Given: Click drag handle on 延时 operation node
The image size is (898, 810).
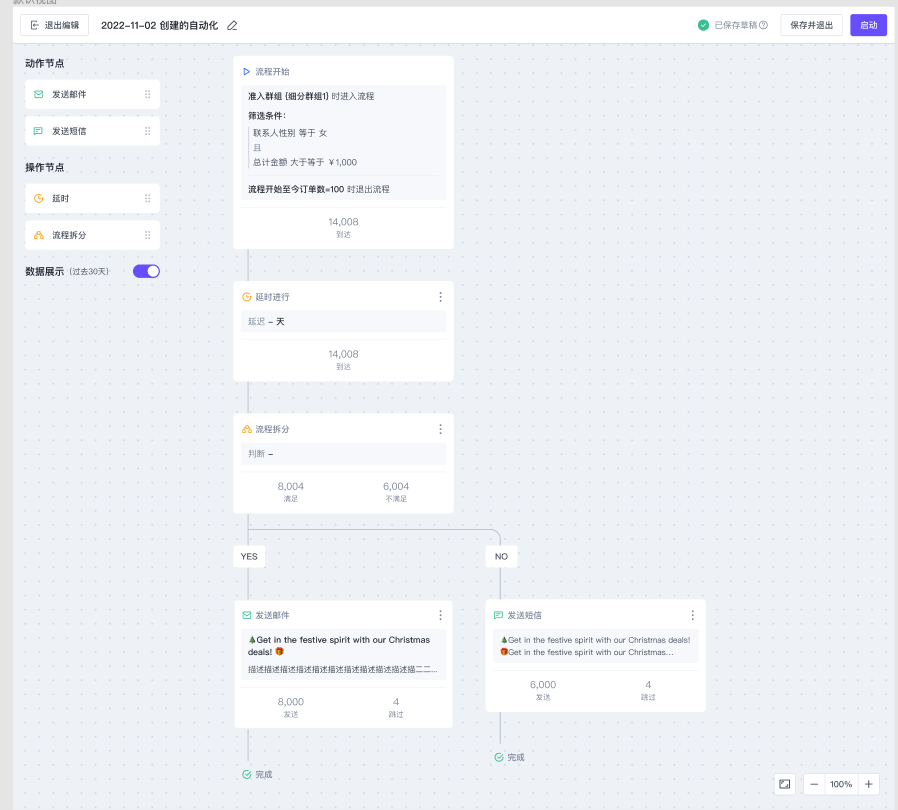Looking at the screenshot, I should pyautogui.click(x=148, y=199).
